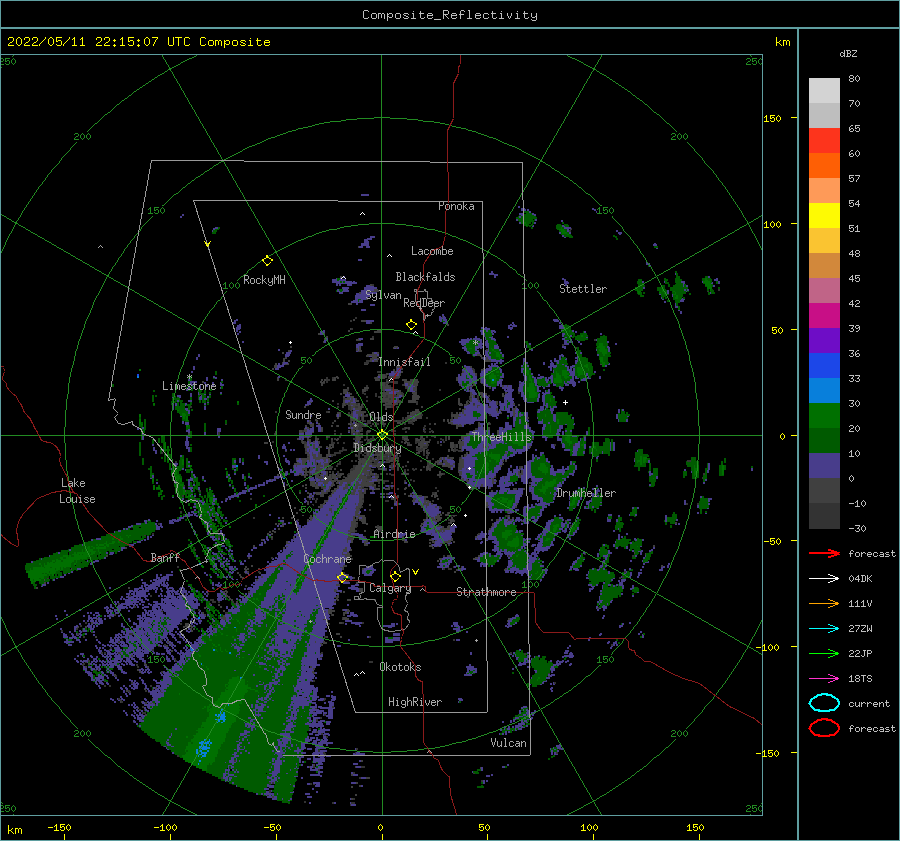Click the yellow diamond marker south of RedDeer
This screenshot has width=900, height=841.
click(x=412, y=325)
